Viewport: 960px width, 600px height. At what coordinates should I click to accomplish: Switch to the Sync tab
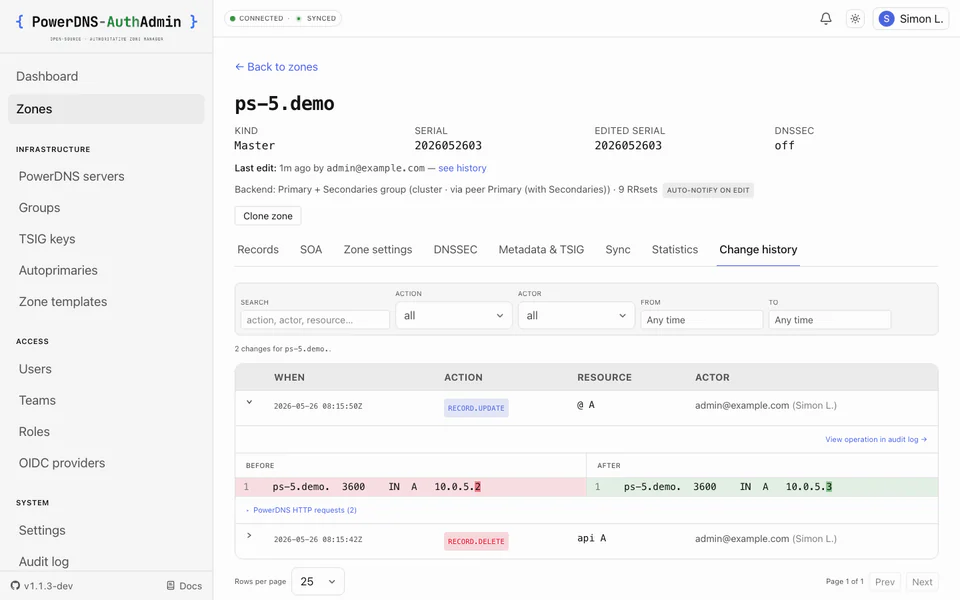coord(618,250)
